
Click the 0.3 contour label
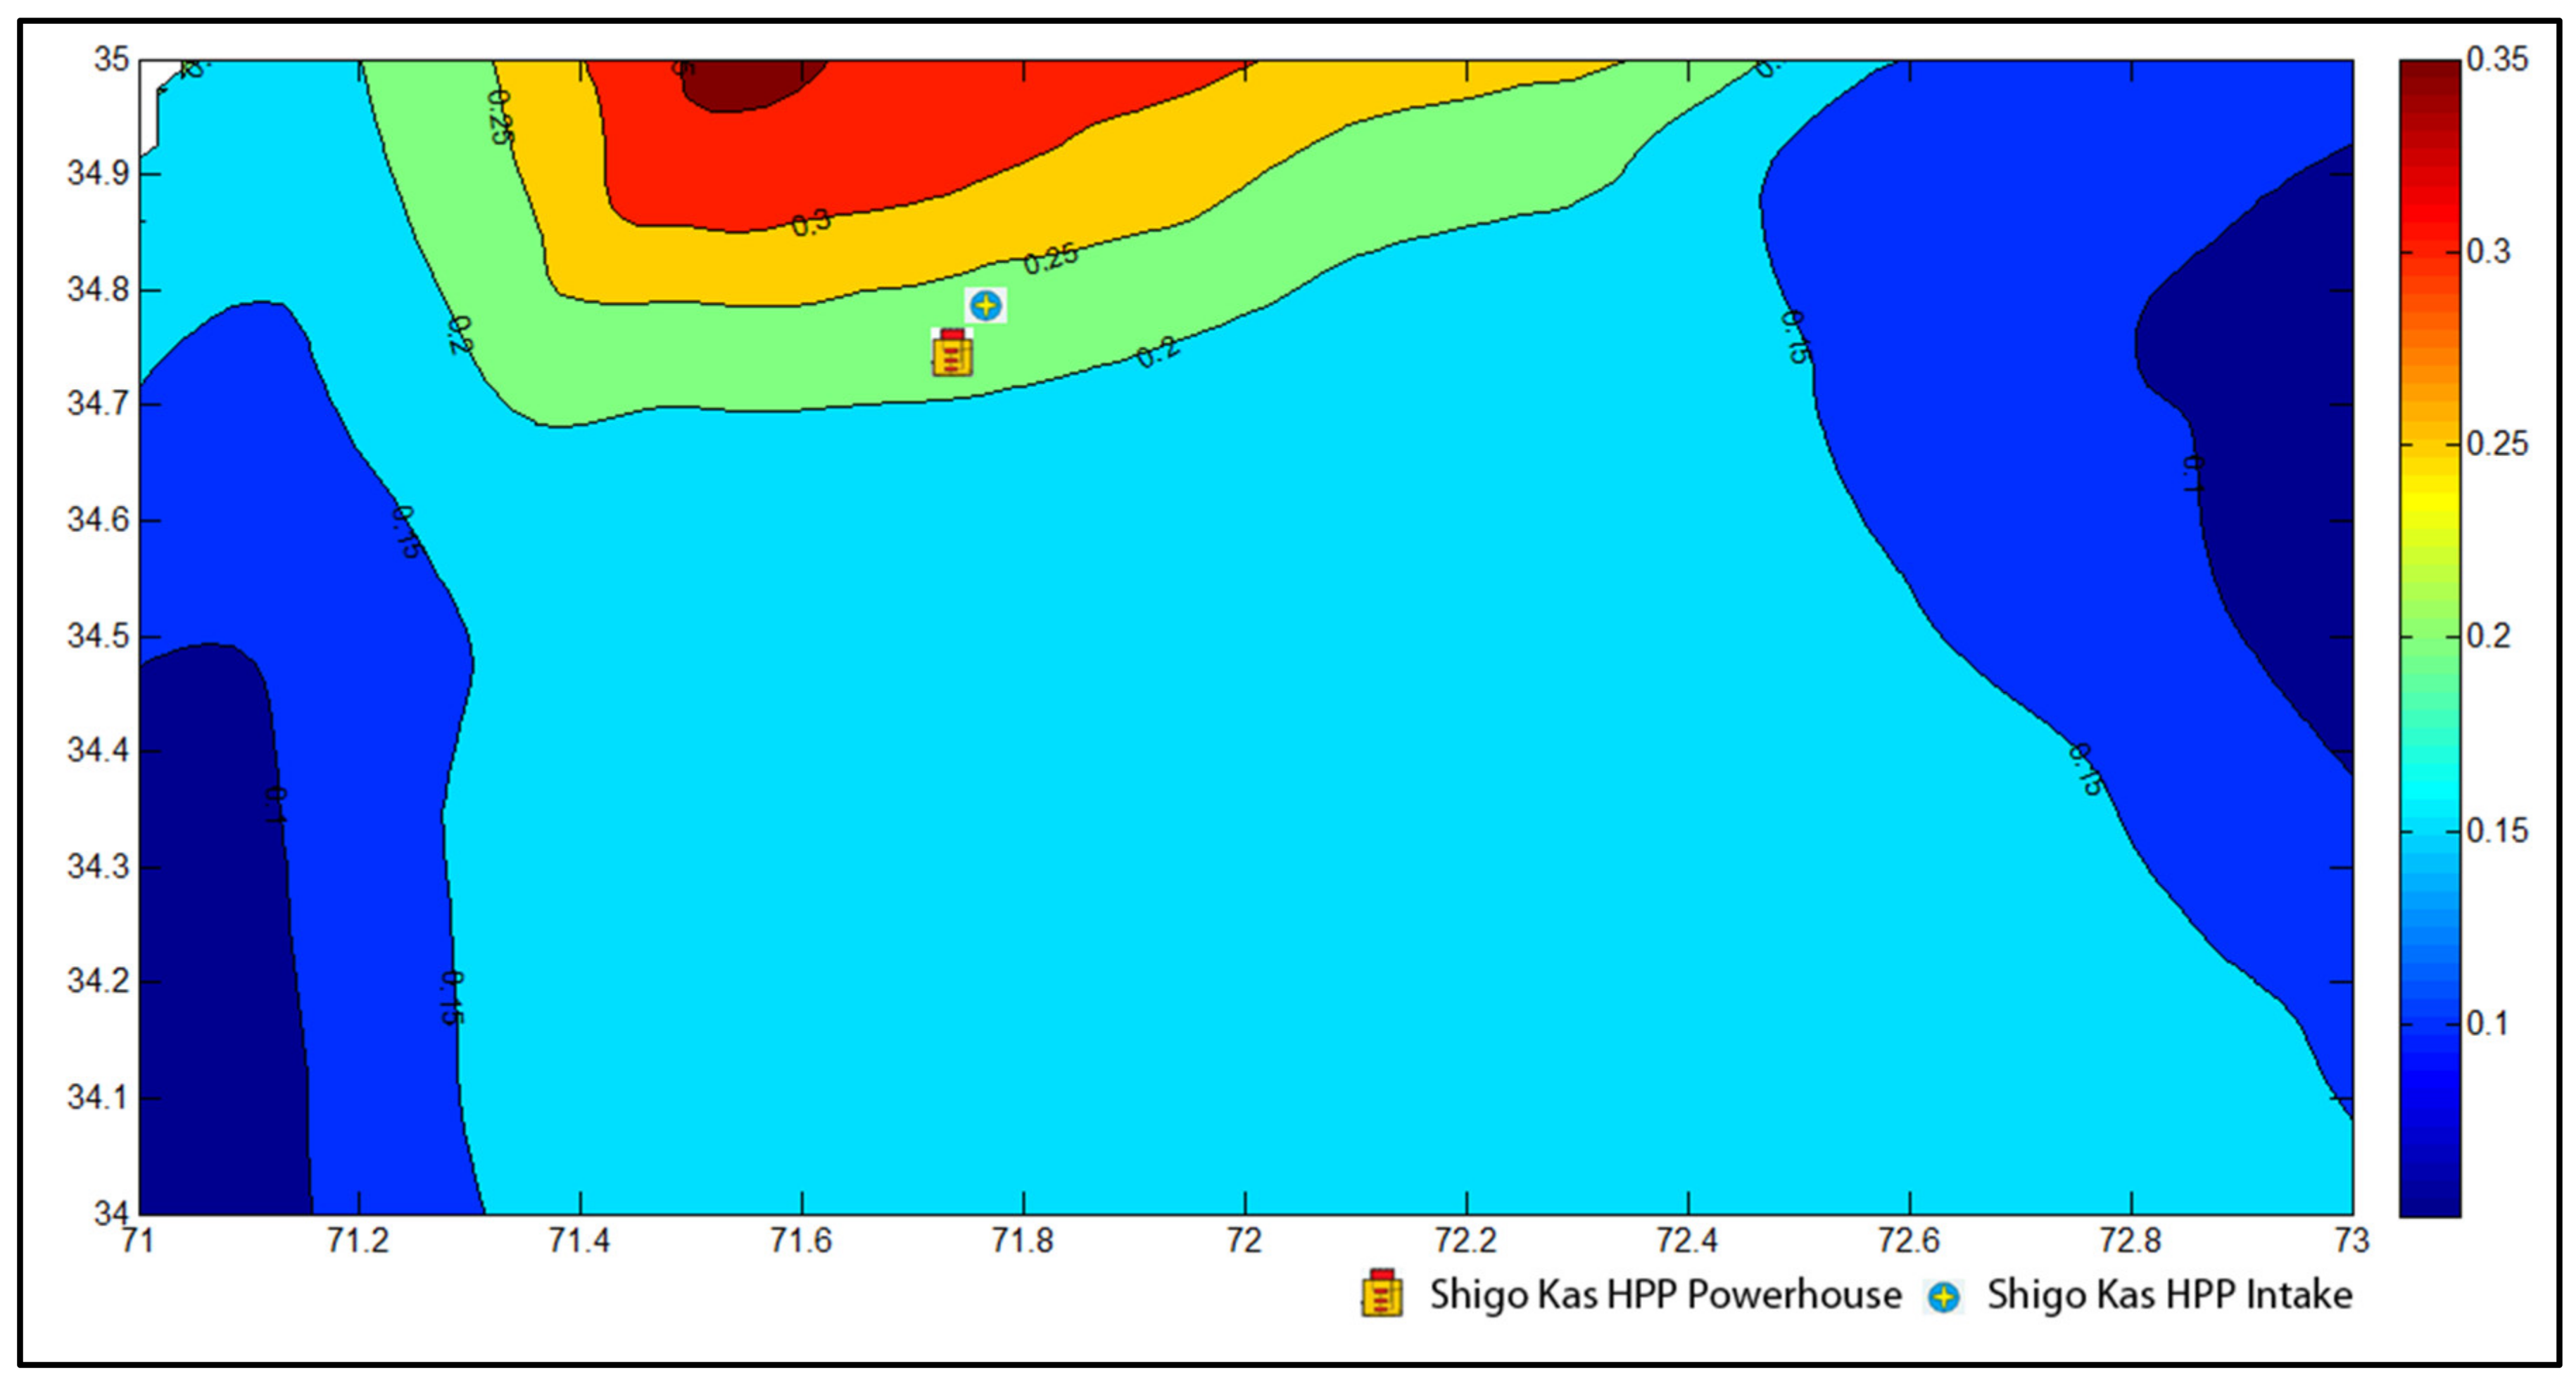click(x=810, y=222)
